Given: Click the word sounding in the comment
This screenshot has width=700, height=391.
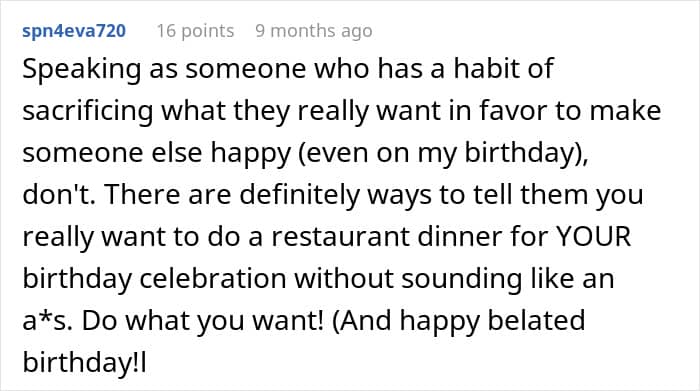Looking at the screenshot, I should click(x=461, y=279).
